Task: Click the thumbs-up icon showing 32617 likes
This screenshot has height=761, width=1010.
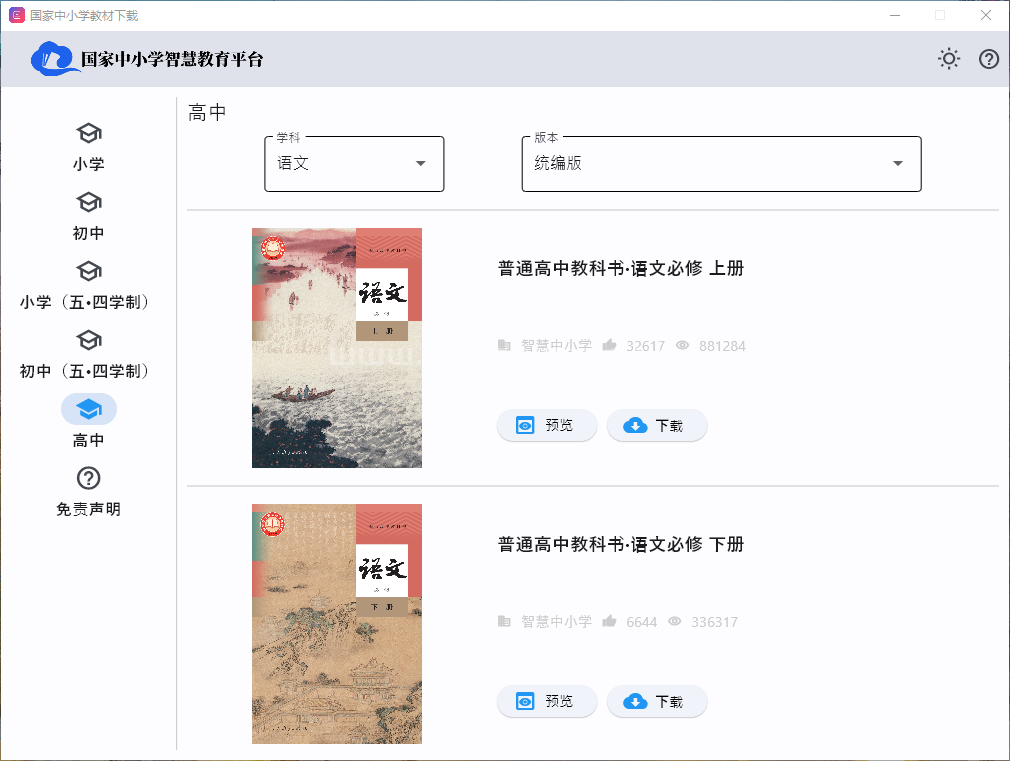Action: 610,345
